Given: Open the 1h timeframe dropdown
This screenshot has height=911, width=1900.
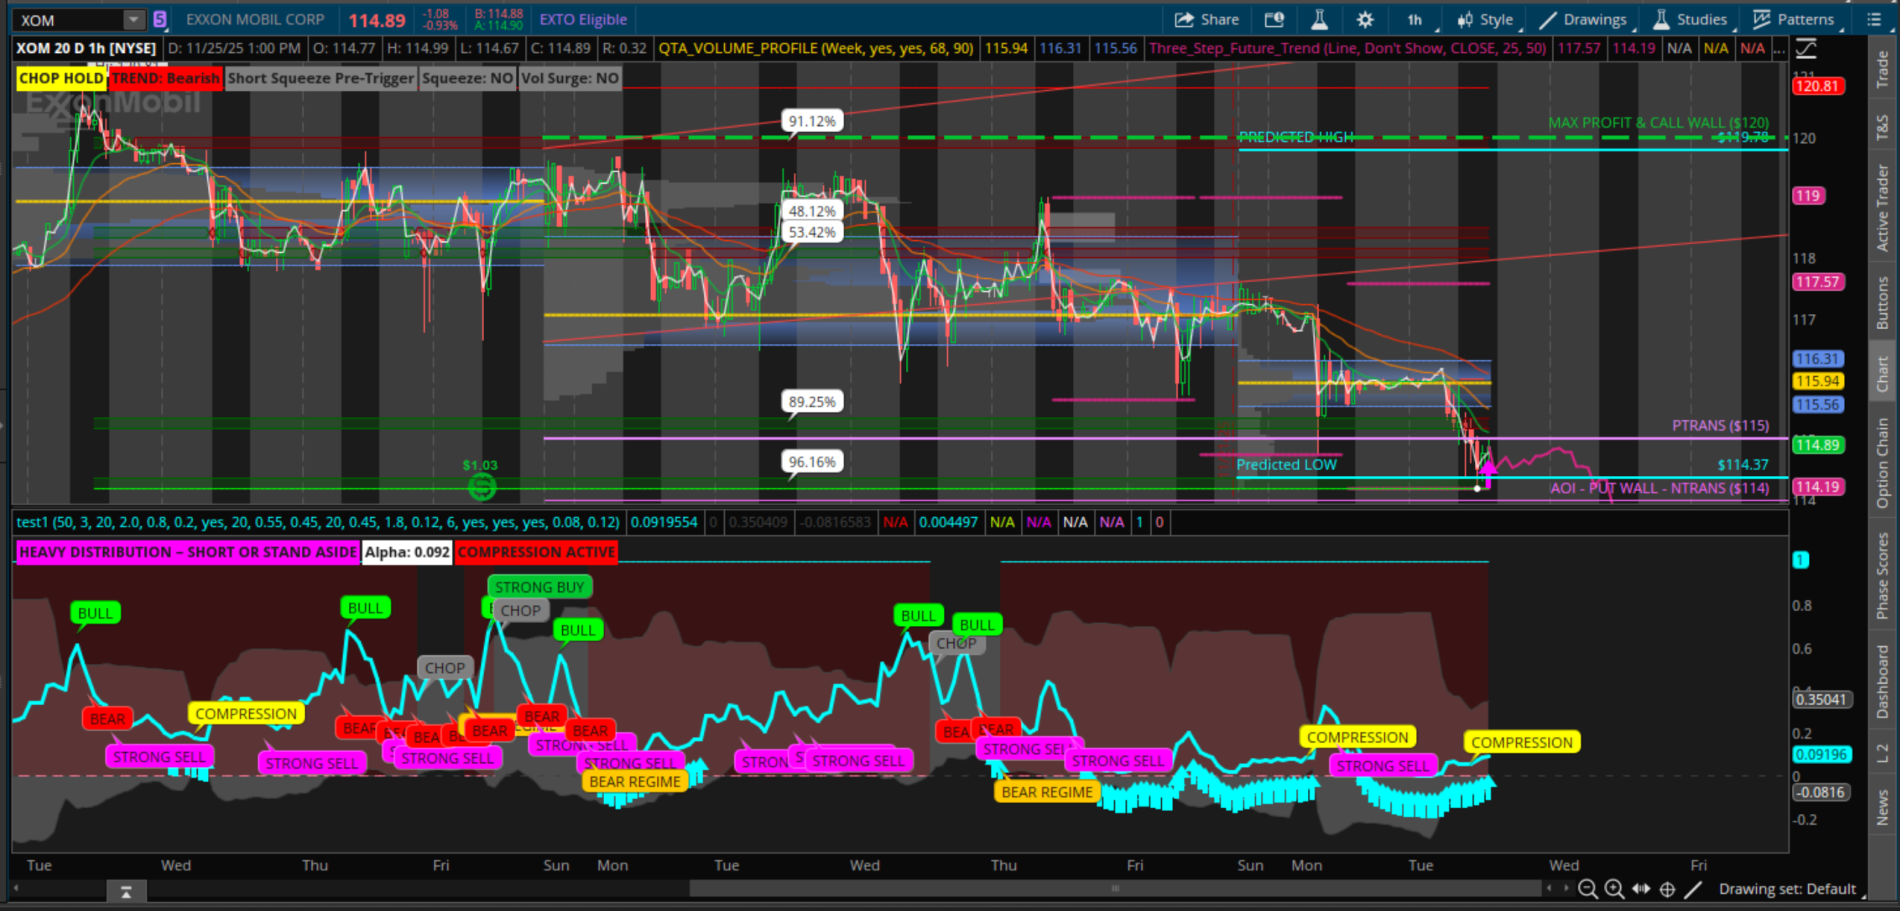Looking at the screenshot, I should click(x=1416, y=19).
